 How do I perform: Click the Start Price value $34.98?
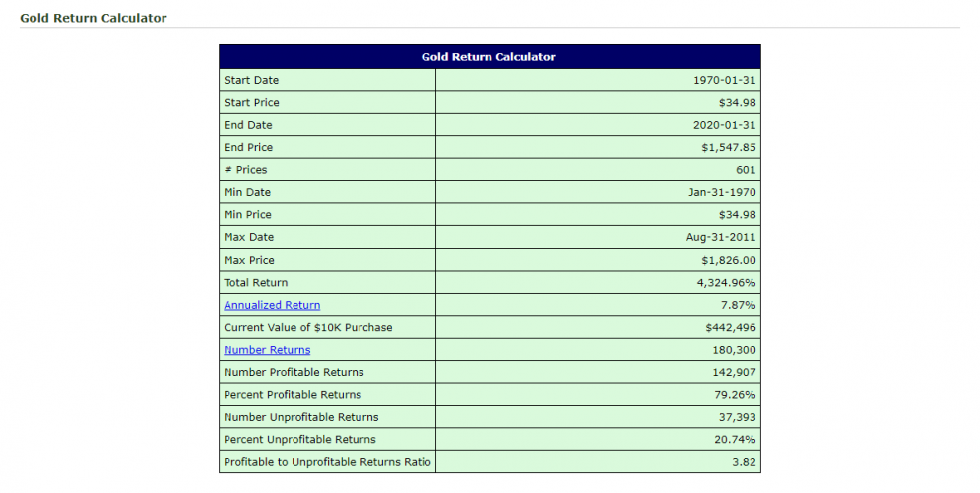coord(737,103)
